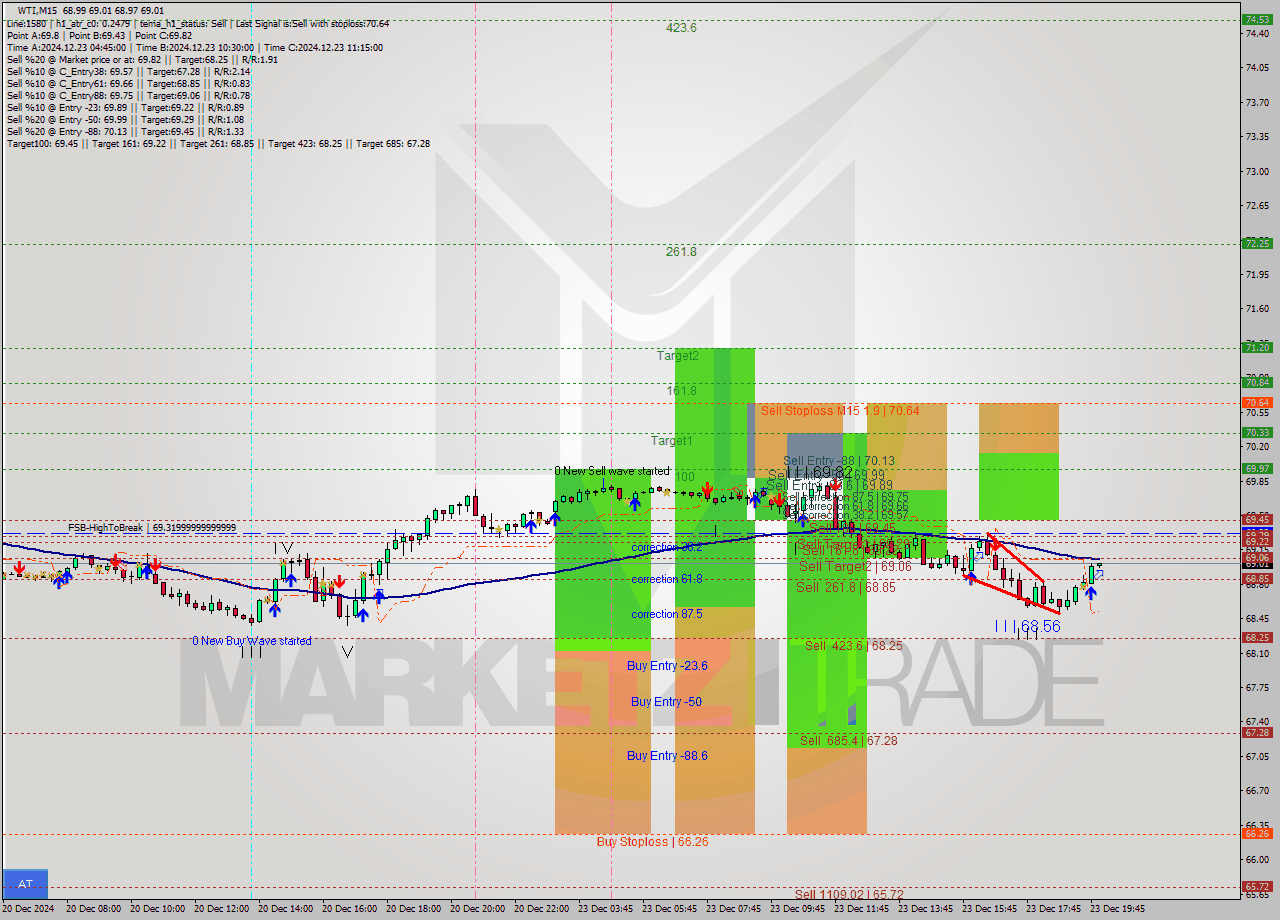Click the 'Buy Entry -23.6' label
The width and height of the screenshot is (1280, 920).
point(667,665)
